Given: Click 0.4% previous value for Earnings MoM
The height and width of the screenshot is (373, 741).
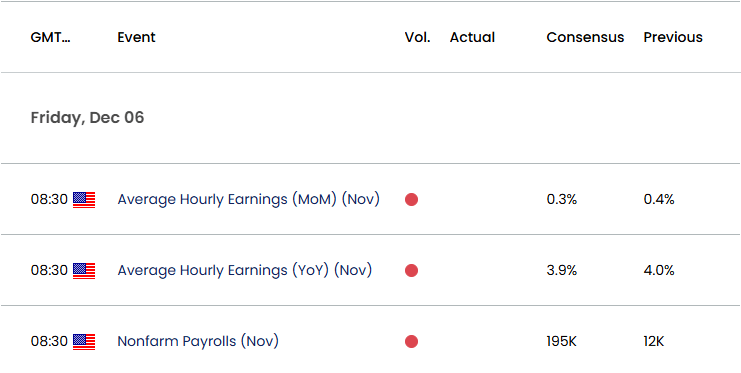Looking at the screenshot, I should pos(659,200).
